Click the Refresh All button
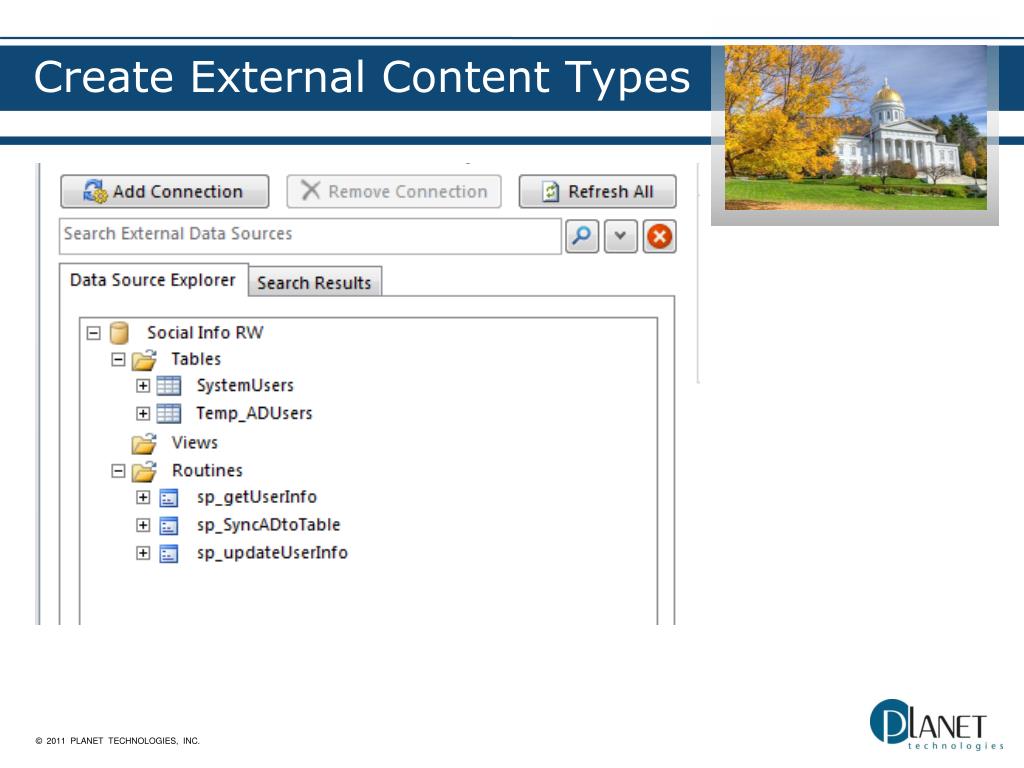Image resolution: width=1024 pixels, height=768 pixels. (x=598, y=191)
